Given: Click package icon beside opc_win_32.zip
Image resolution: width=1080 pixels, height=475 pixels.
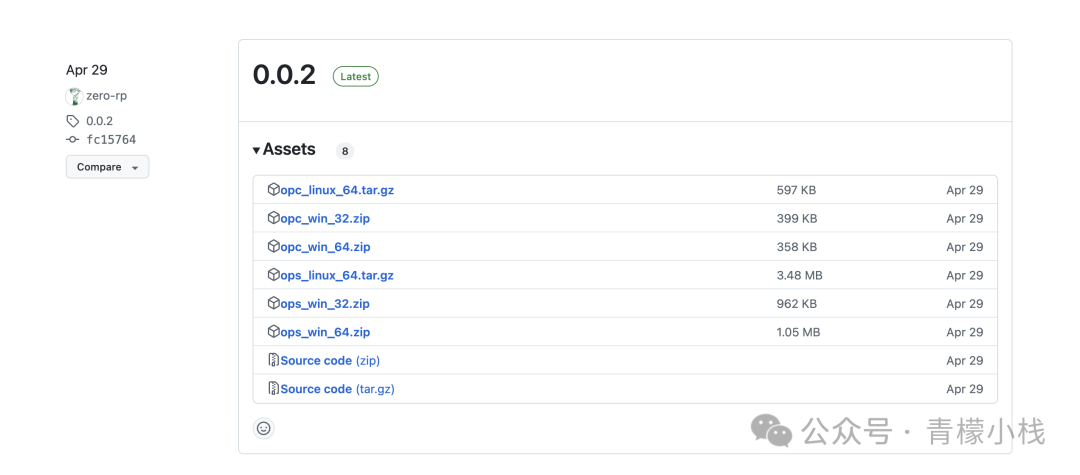Looking at the screenshot, I should pos(273,218).
